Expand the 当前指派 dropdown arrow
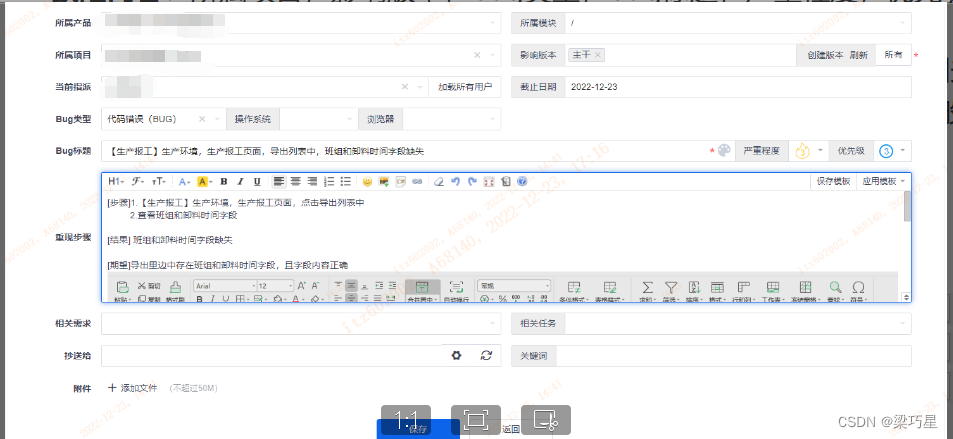Screen dimensions: 953x439 point(420,87)
